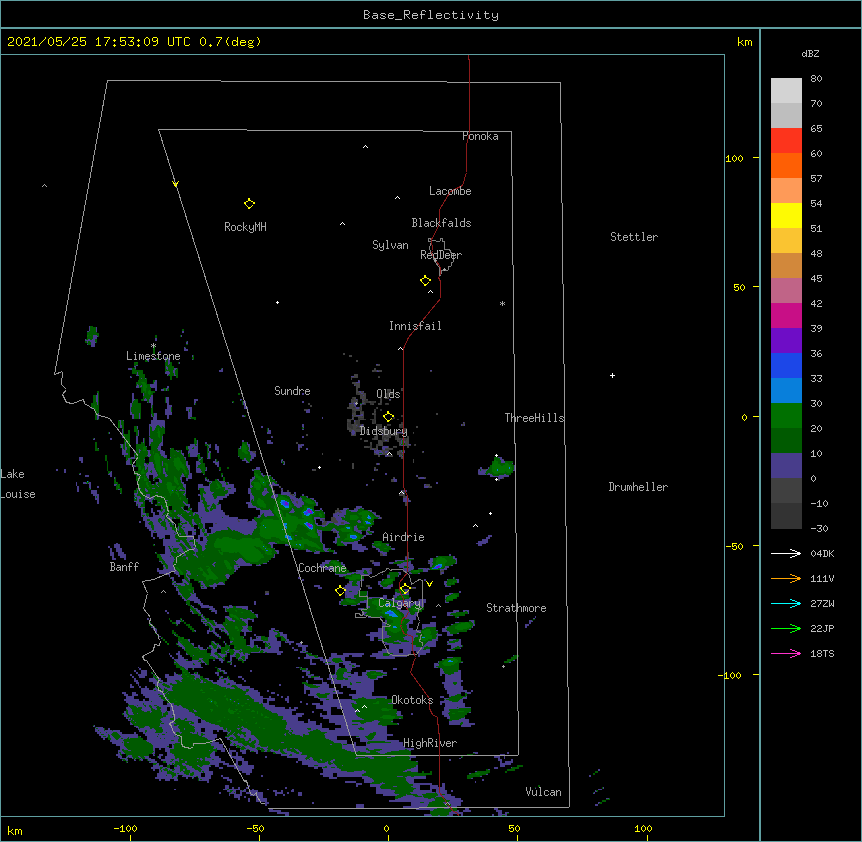Click the HighRiver city label

(x=430, y=743)
